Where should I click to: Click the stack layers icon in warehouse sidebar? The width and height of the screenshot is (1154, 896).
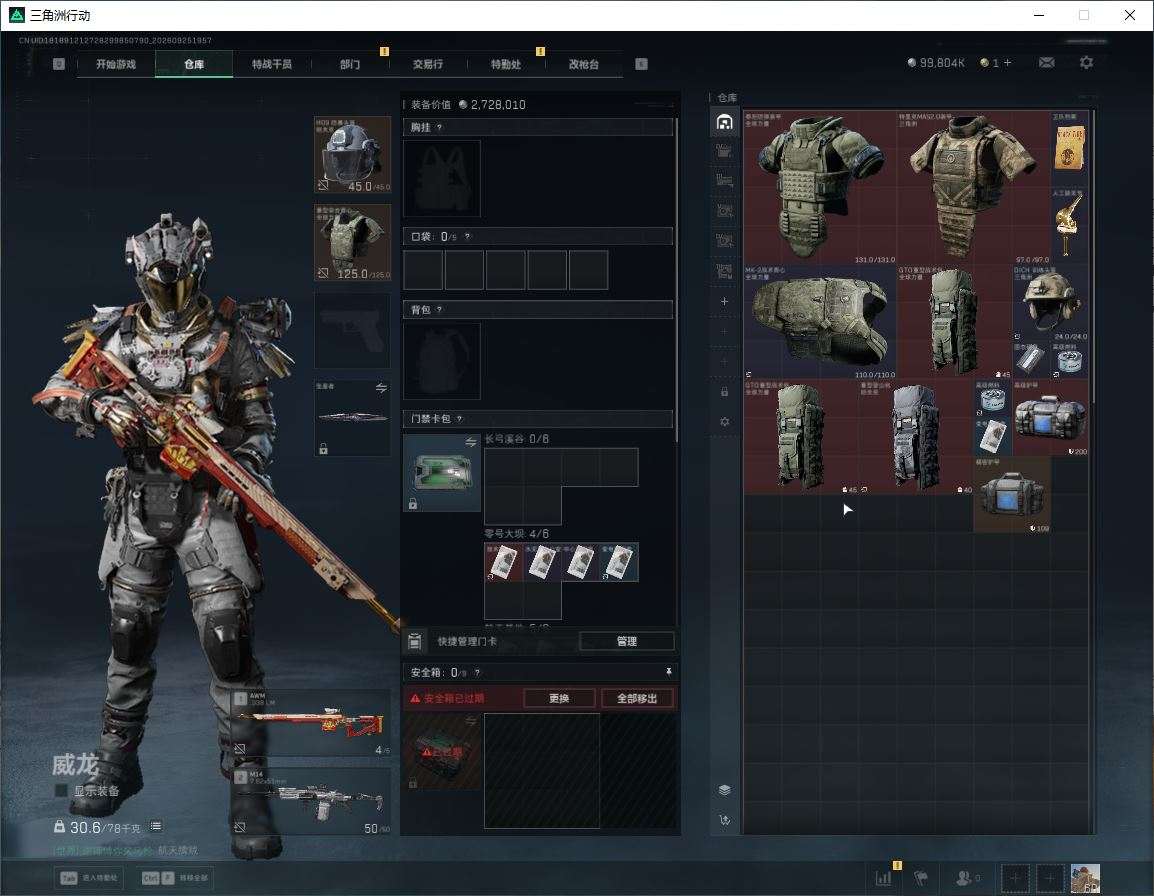[724, 790]
